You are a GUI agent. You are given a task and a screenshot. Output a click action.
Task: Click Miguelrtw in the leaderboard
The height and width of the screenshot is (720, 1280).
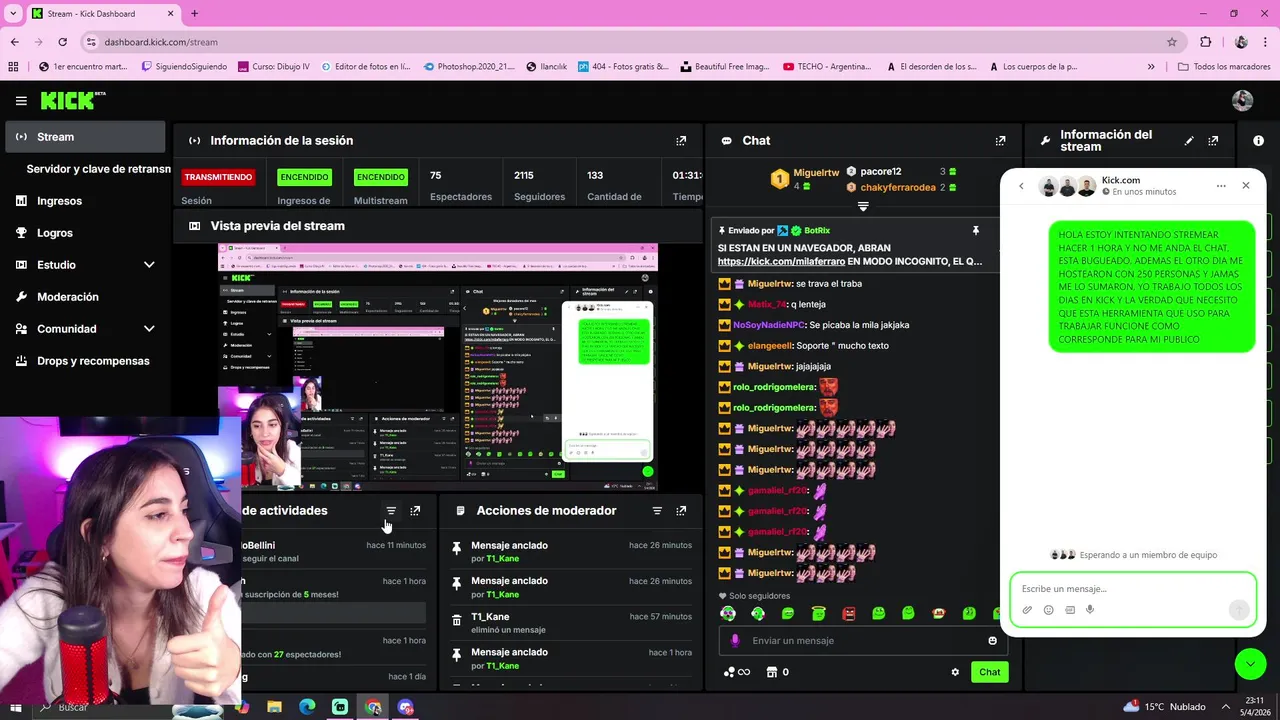tap(816, 173)
